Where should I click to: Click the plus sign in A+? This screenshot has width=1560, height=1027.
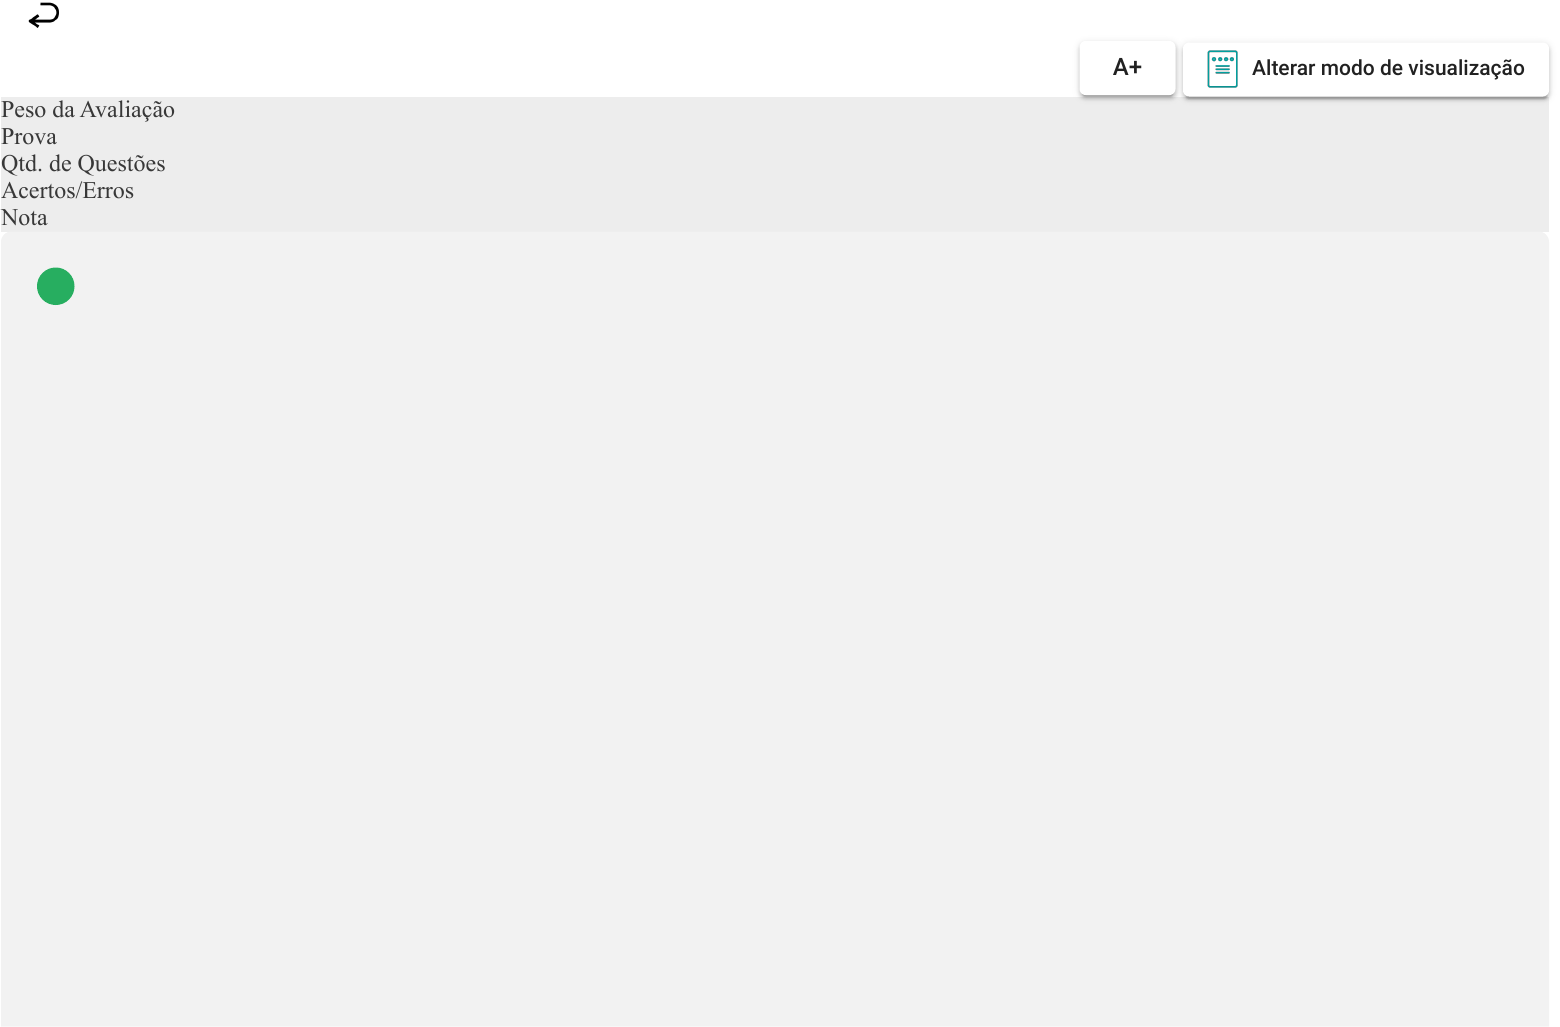(1135, 68)
